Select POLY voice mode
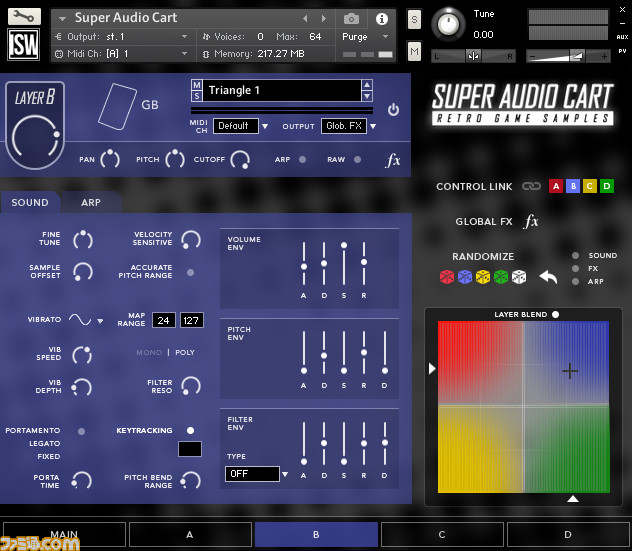 click(x=185, y=352)
